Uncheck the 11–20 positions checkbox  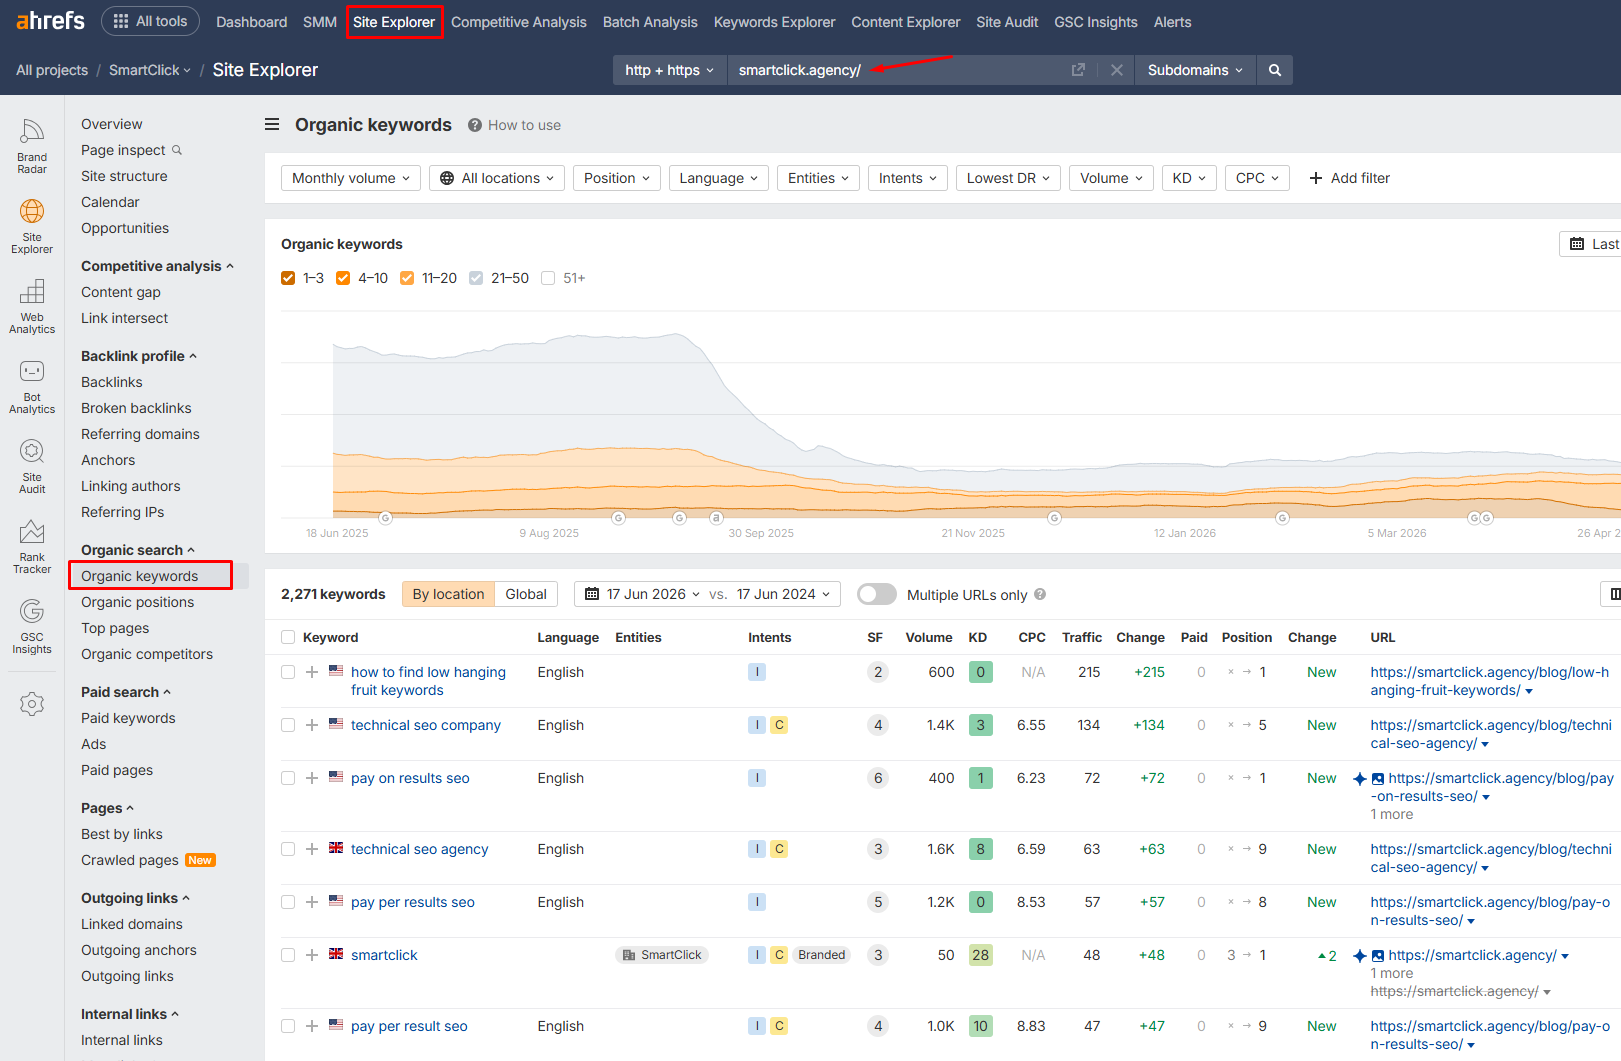(x=407, y=278)
